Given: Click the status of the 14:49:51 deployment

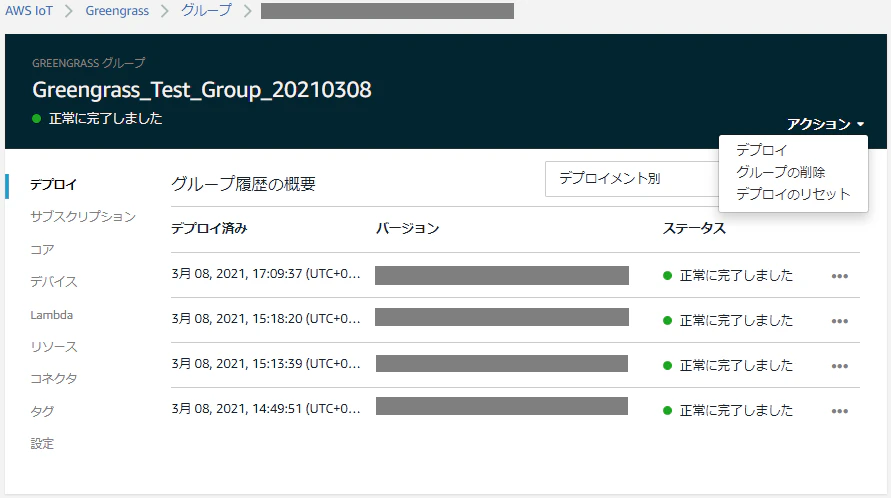Looking at the screenshot, I should pos(728,410).
